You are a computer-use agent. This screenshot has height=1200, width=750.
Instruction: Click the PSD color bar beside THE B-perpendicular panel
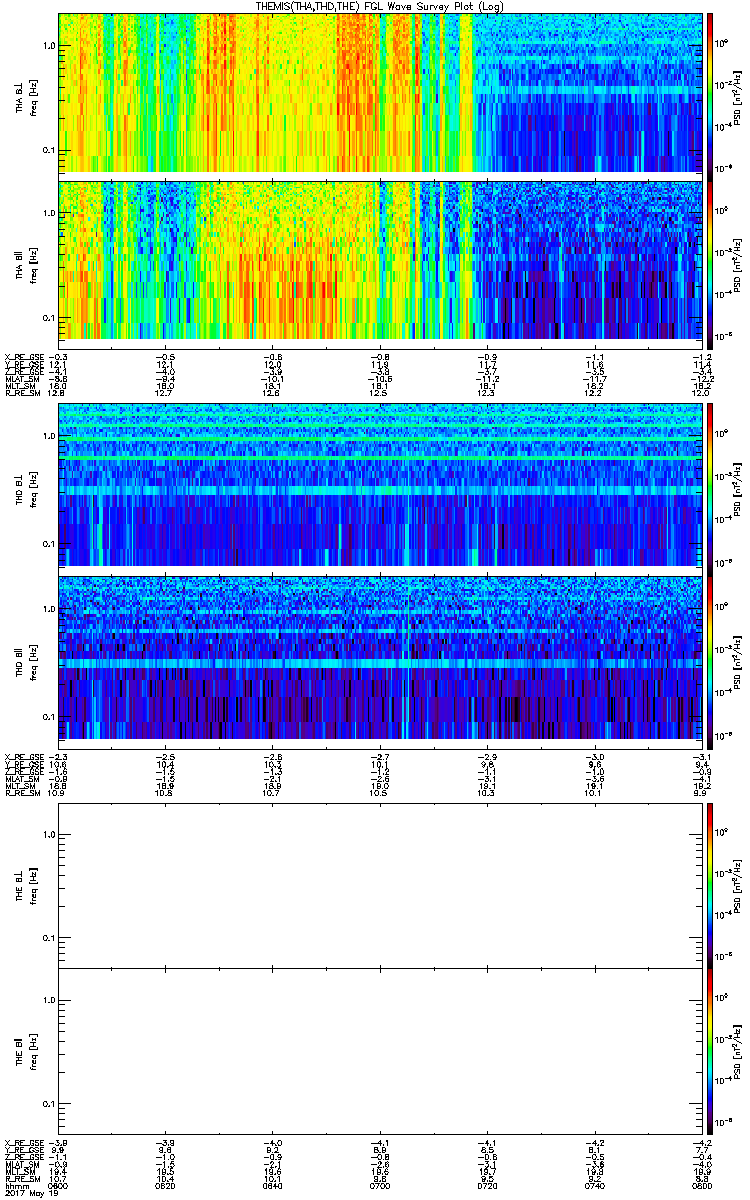(x=710, y=885)
